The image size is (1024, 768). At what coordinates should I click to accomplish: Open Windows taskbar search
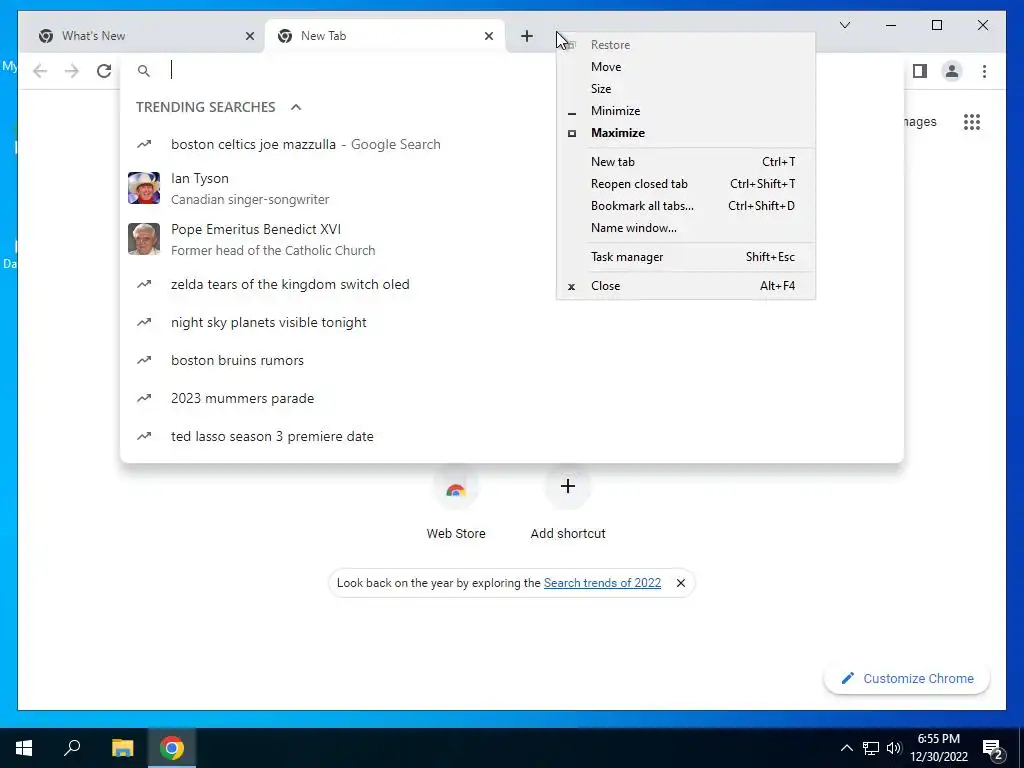(72, 748)
